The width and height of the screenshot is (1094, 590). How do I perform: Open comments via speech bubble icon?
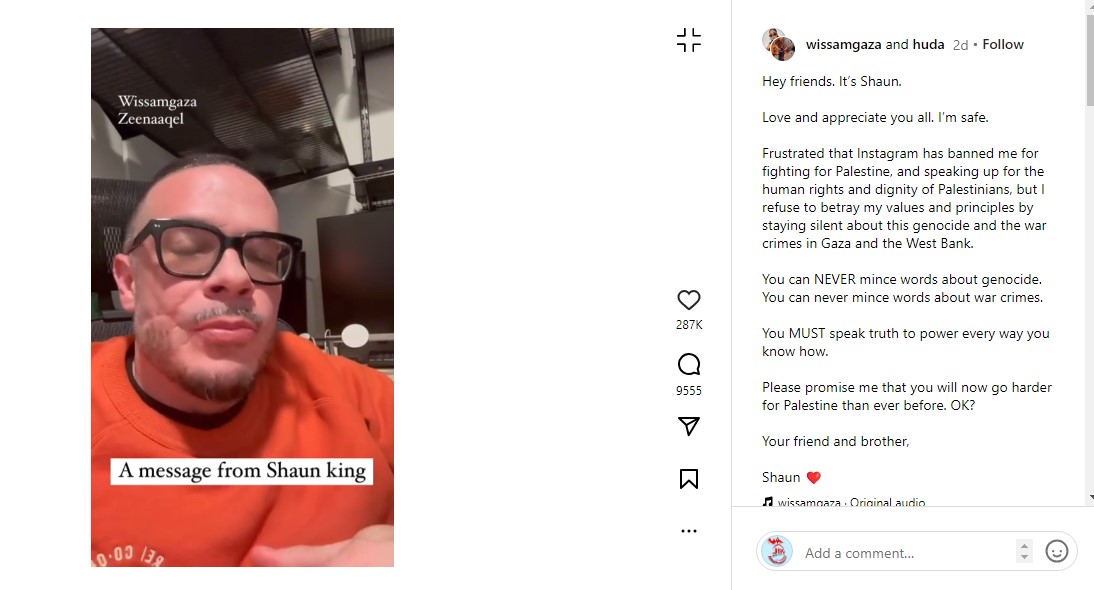tap(689, 364)
